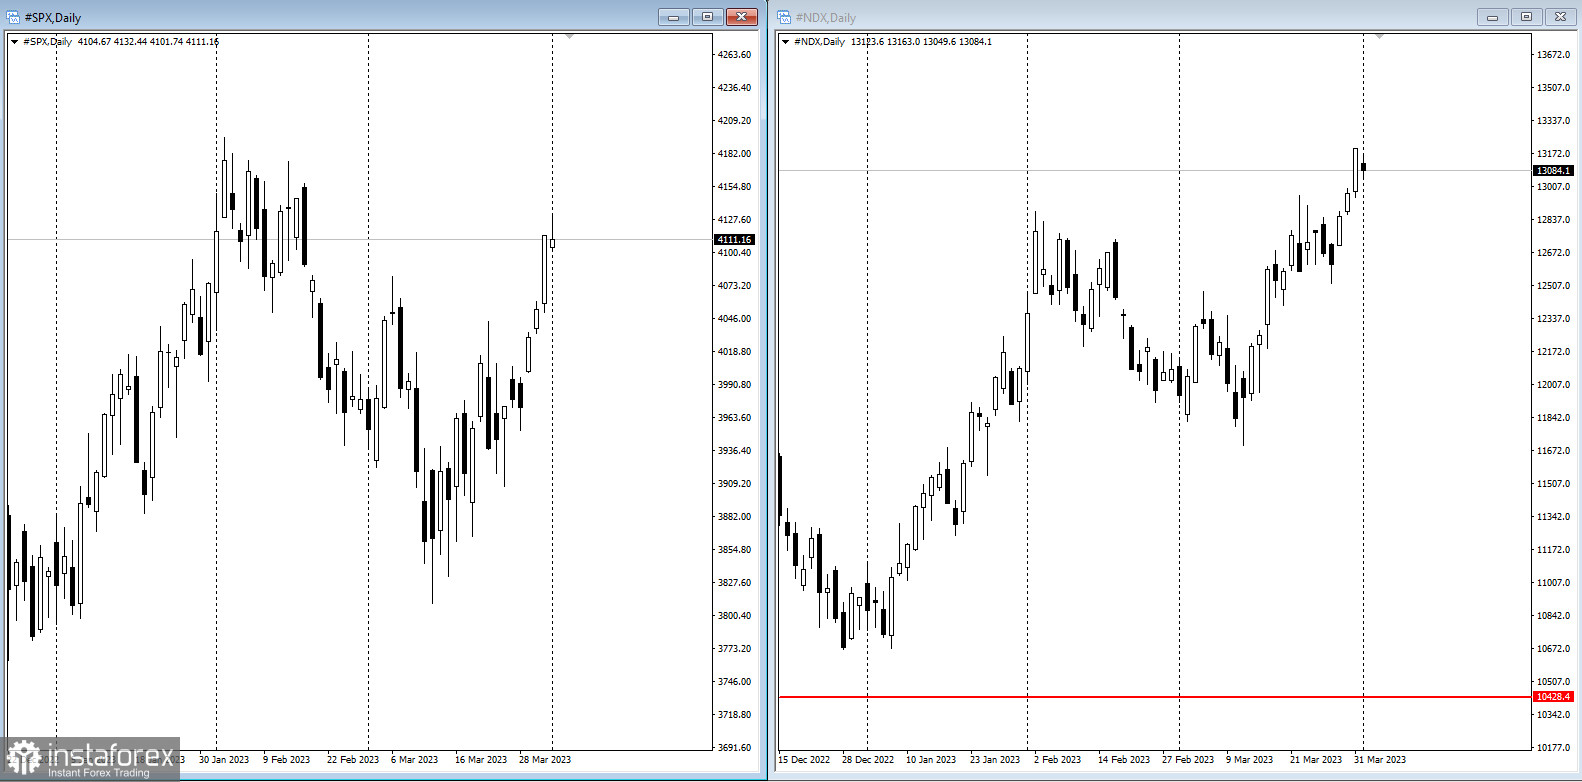Click the 11342.0 price on NDX axis
Image resolution: width=1582 pixels, height=782 pixels.
1553,517
